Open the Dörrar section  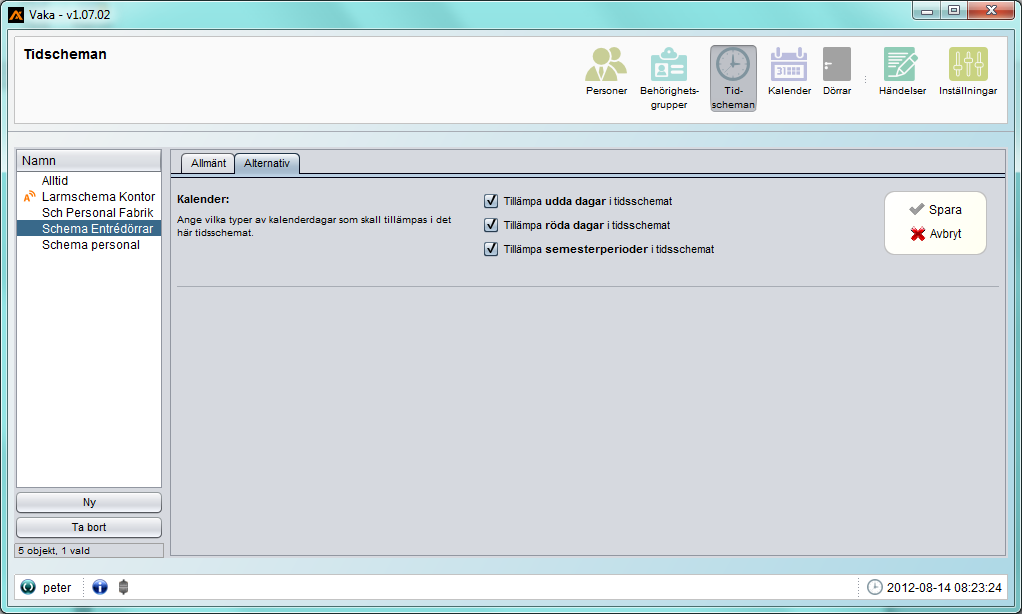(837, 72)
